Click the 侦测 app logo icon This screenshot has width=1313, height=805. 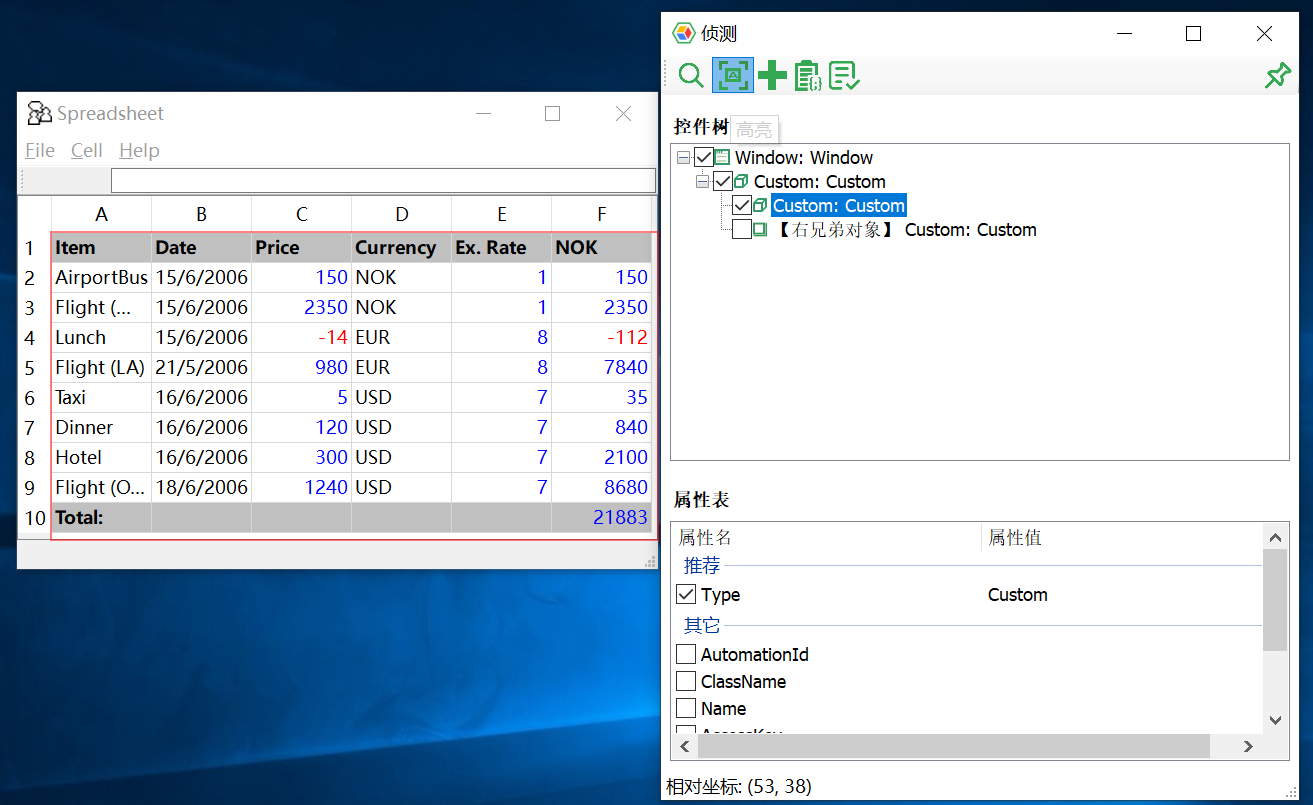coord(683,33)
